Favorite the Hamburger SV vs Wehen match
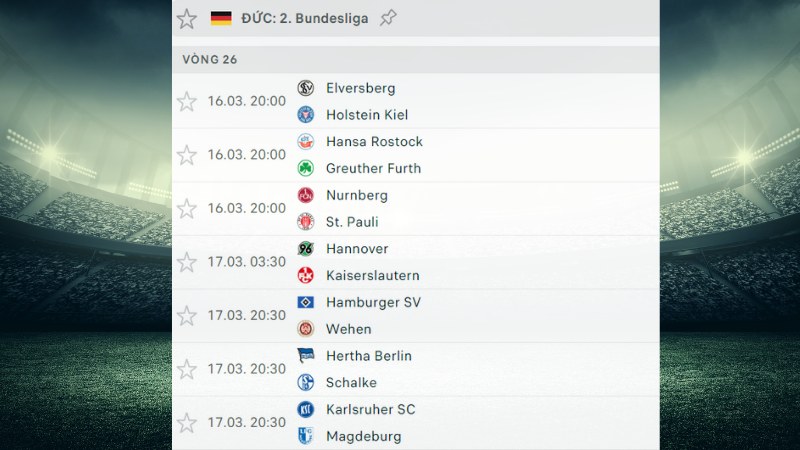Image resolution: width=800 pixels, height=450 pixels. point(187,315)
